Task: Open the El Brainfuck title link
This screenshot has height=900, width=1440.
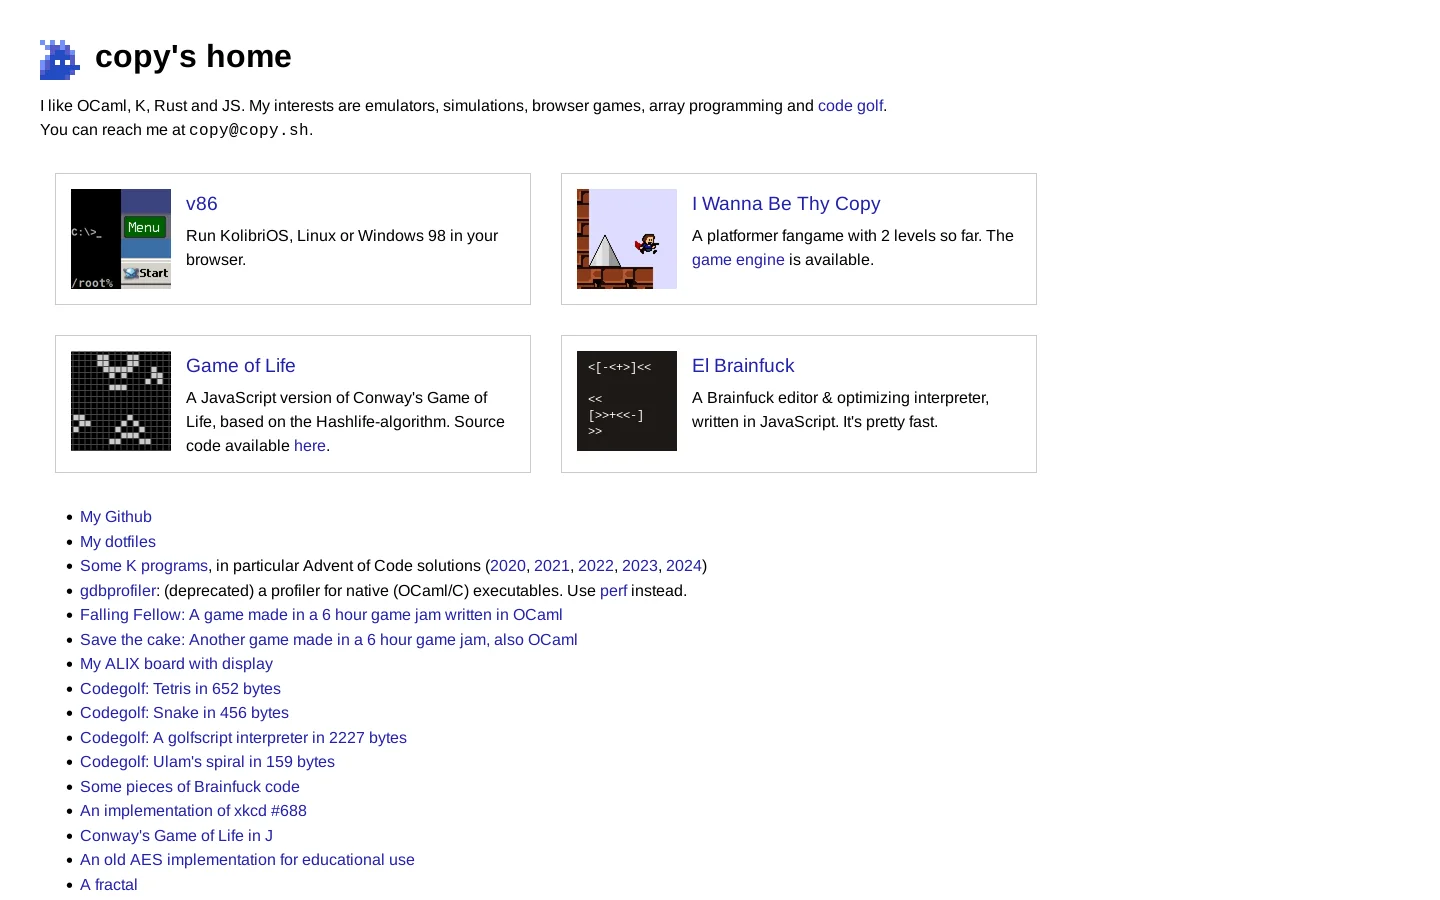Action: coord(743,366)
